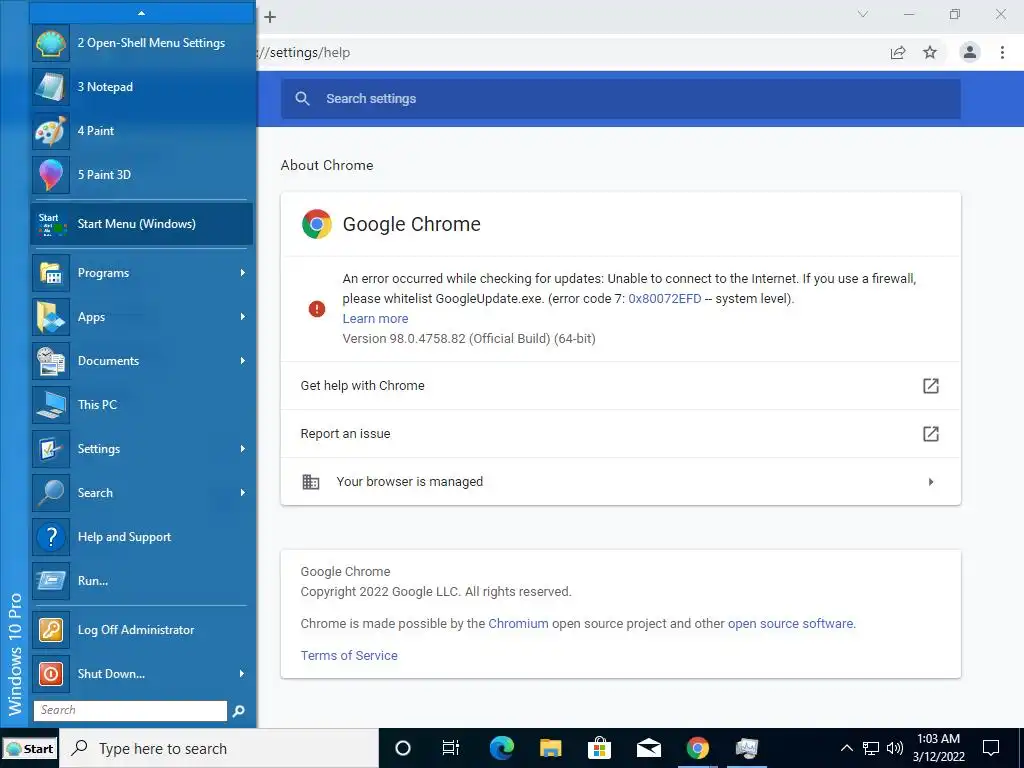Open Help and Support question mark icon

click(x=51, y=537)
